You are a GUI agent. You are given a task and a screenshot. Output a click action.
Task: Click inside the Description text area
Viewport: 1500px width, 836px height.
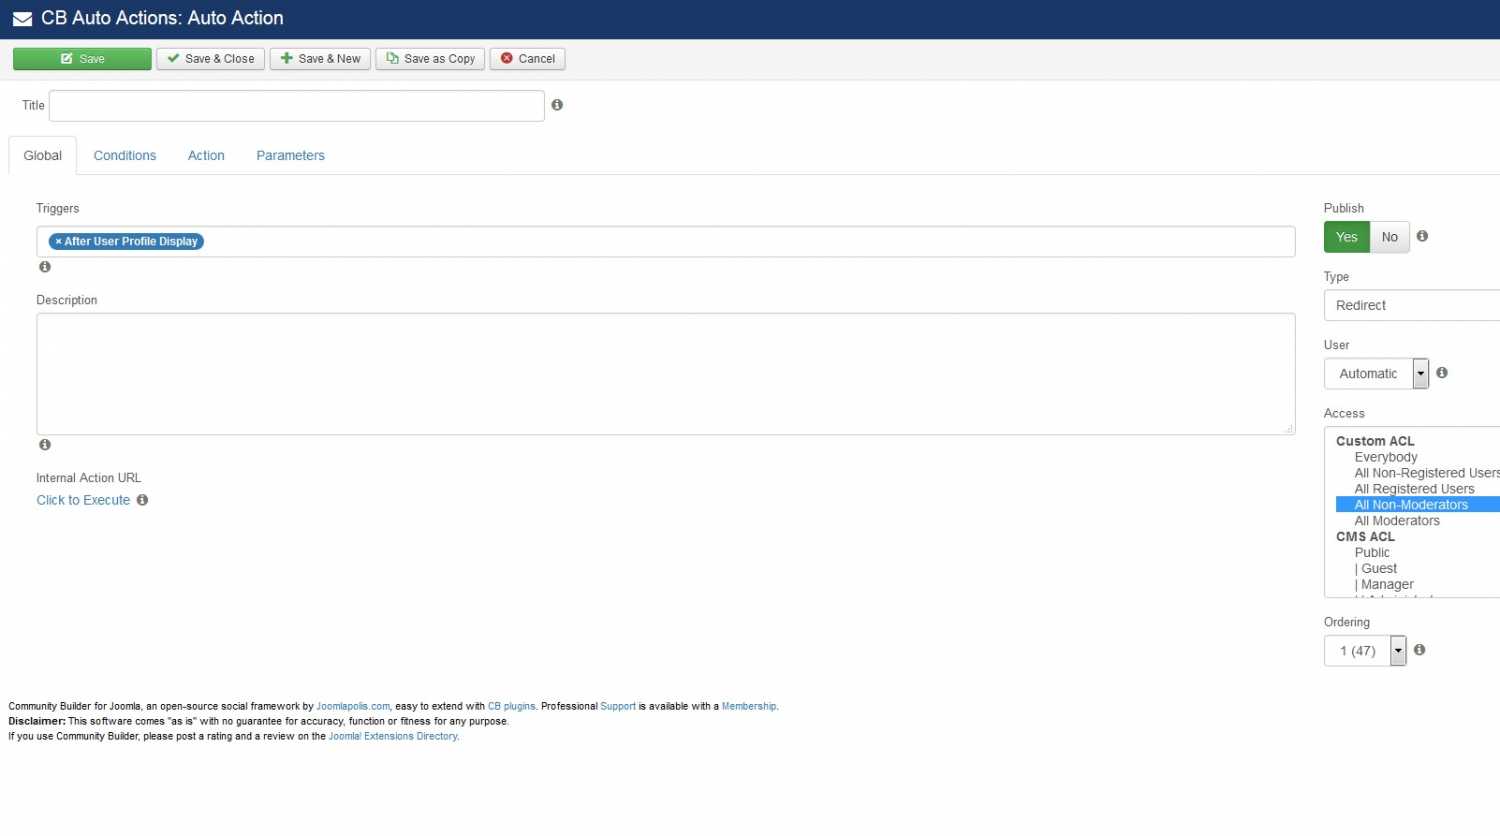pos(666,374)
